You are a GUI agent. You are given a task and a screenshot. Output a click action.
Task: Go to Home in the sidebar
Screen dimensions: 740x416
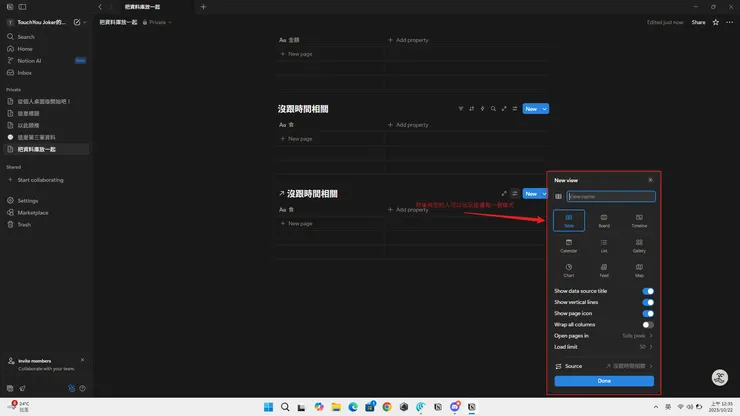point(46,49)
